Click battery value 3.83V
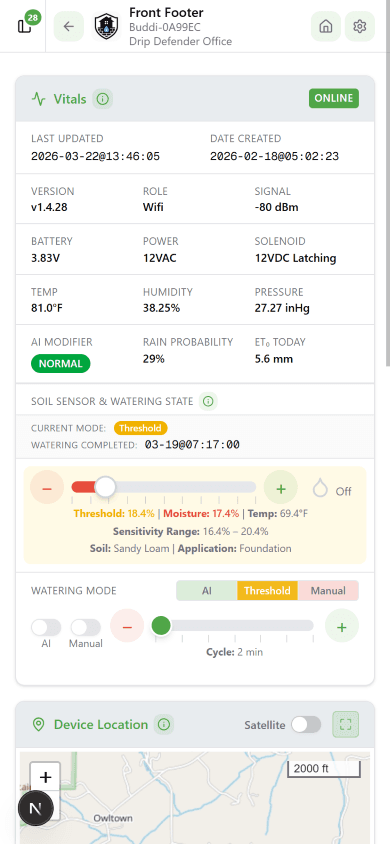This screenshot has height=844, width=390. point(46,258)
